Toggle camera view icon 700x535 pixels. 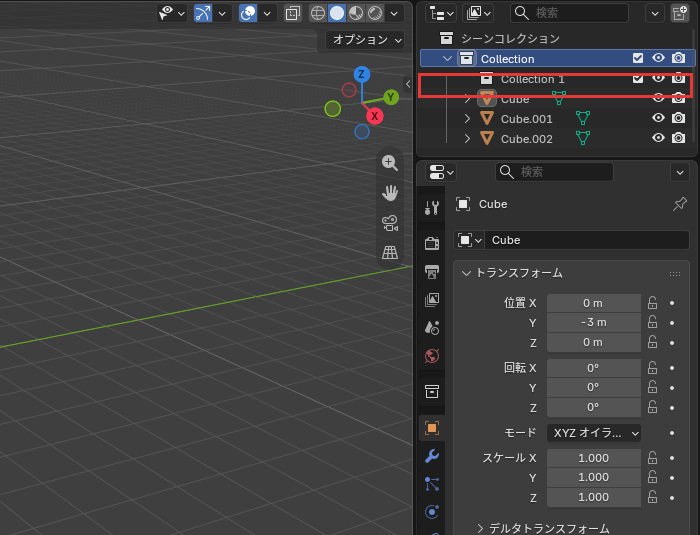pos(390,223)
